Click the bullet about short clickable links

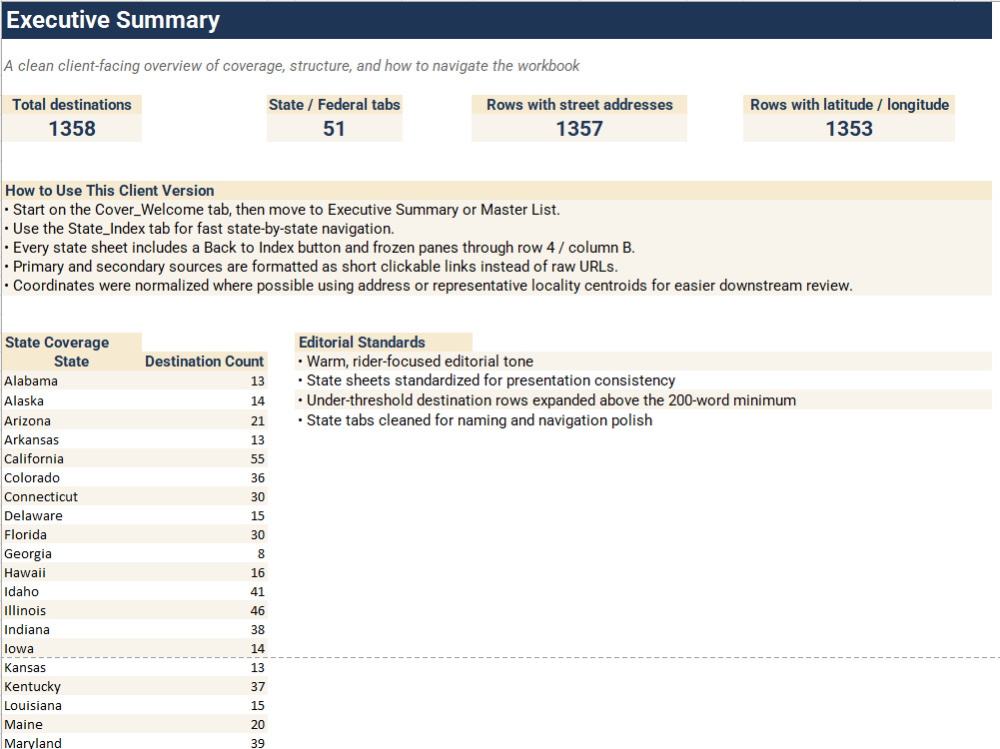click(x=496, y=266)
